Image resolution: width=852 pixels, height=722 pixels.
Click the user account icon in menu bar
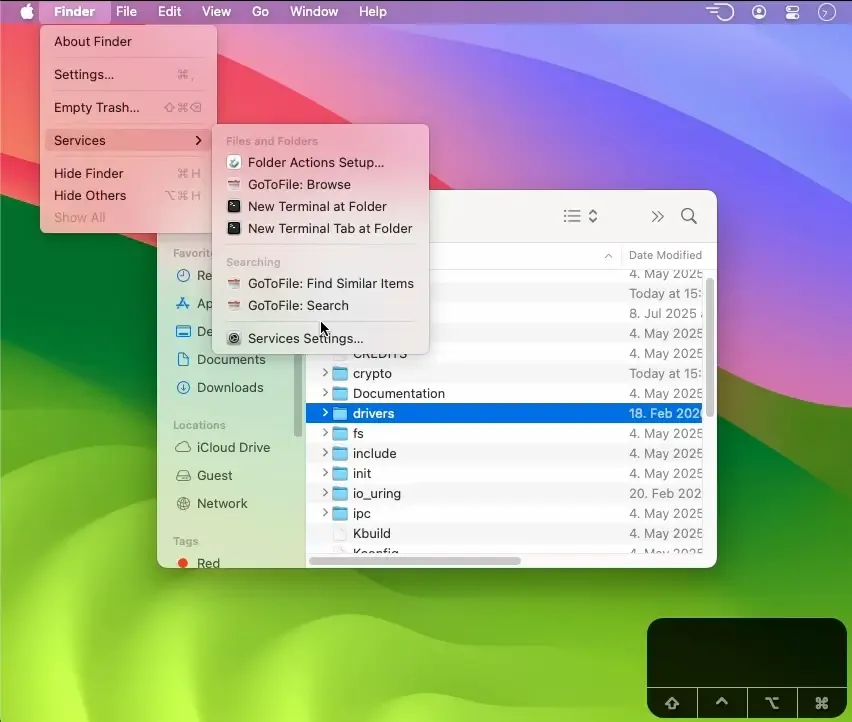[759, 12]
